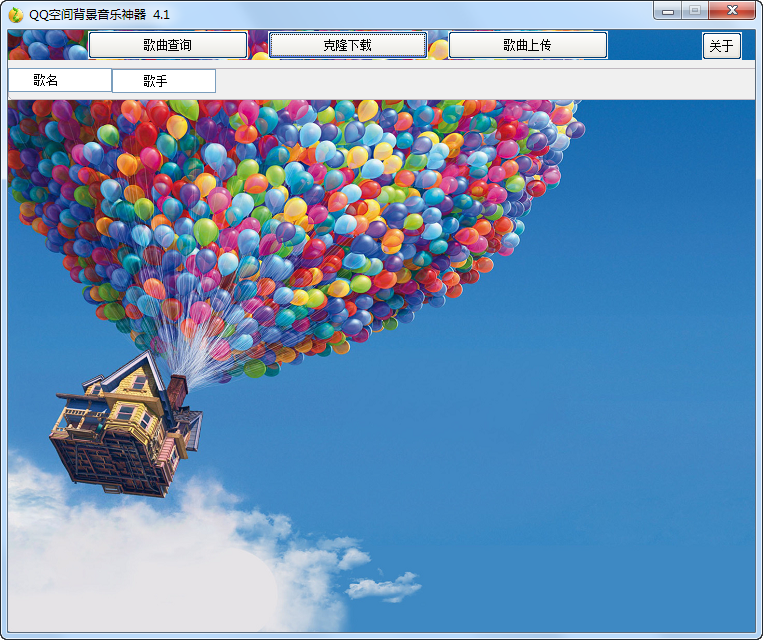763x640 pixels.
Task: Click the 歌曲查询 button
Action: tap(167, 45)
